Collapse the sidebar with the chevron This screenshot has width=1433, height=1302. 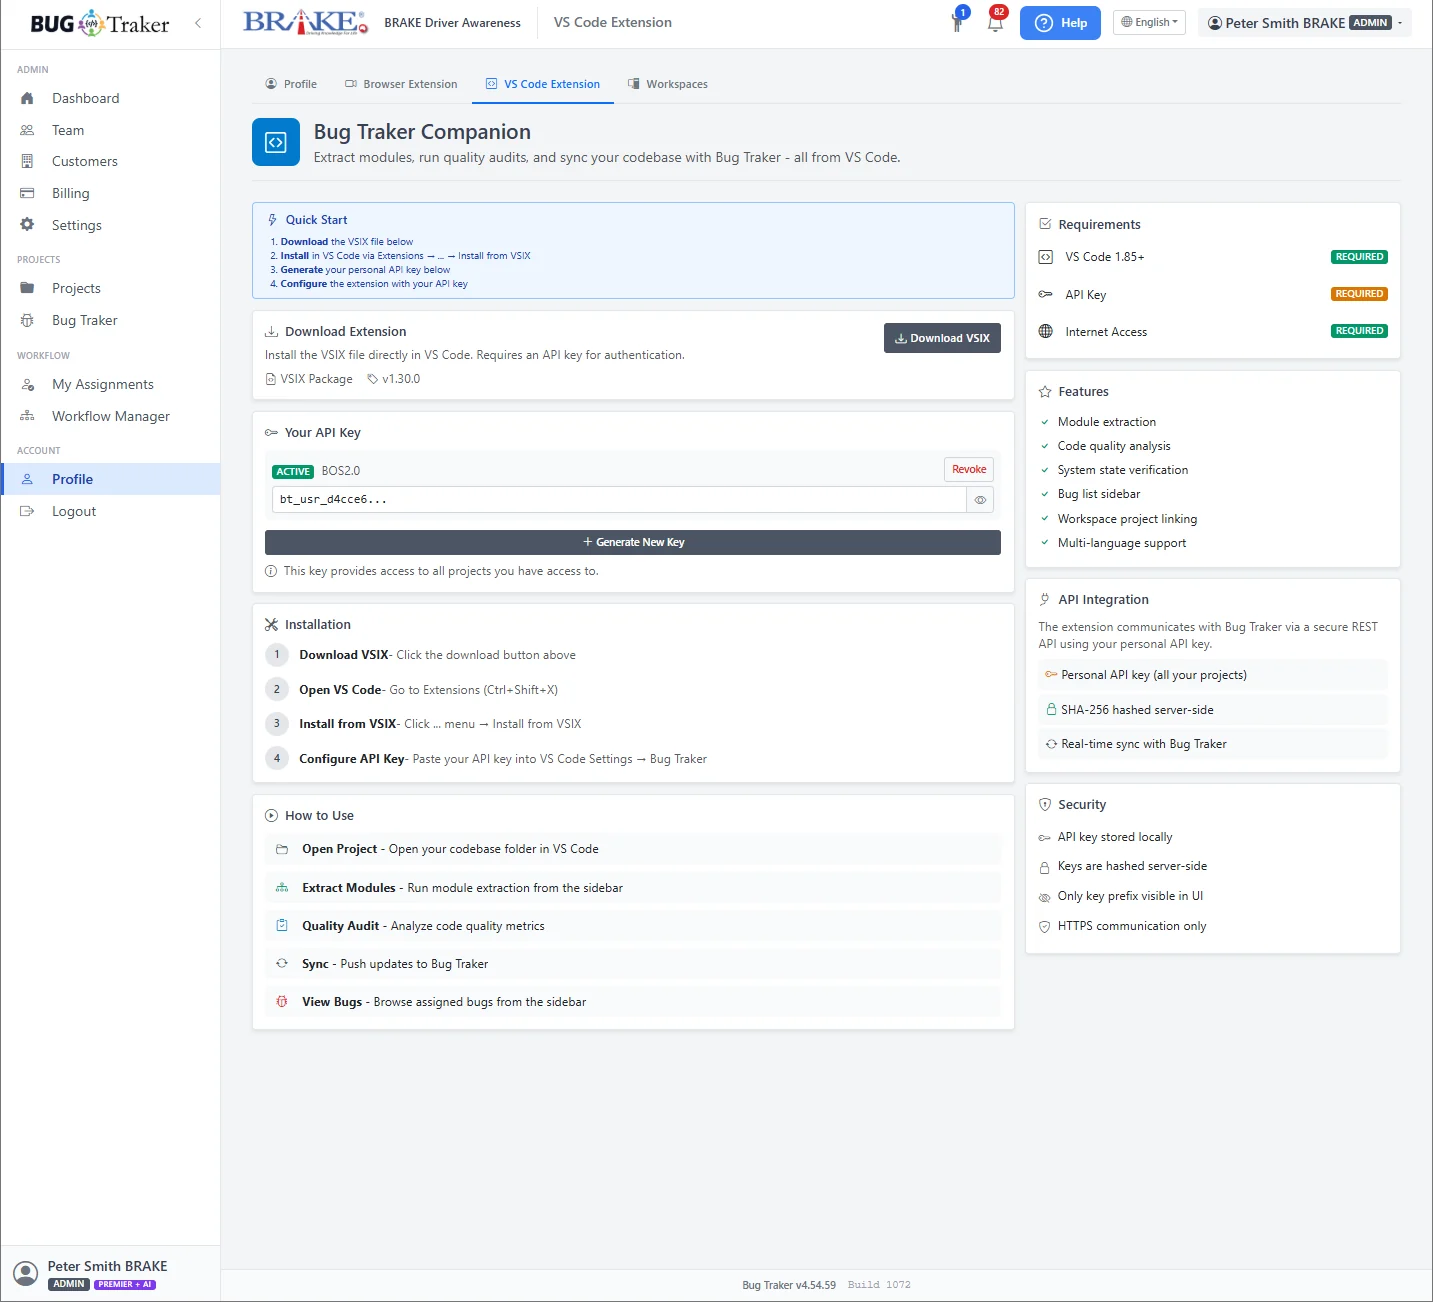(198, 23)
